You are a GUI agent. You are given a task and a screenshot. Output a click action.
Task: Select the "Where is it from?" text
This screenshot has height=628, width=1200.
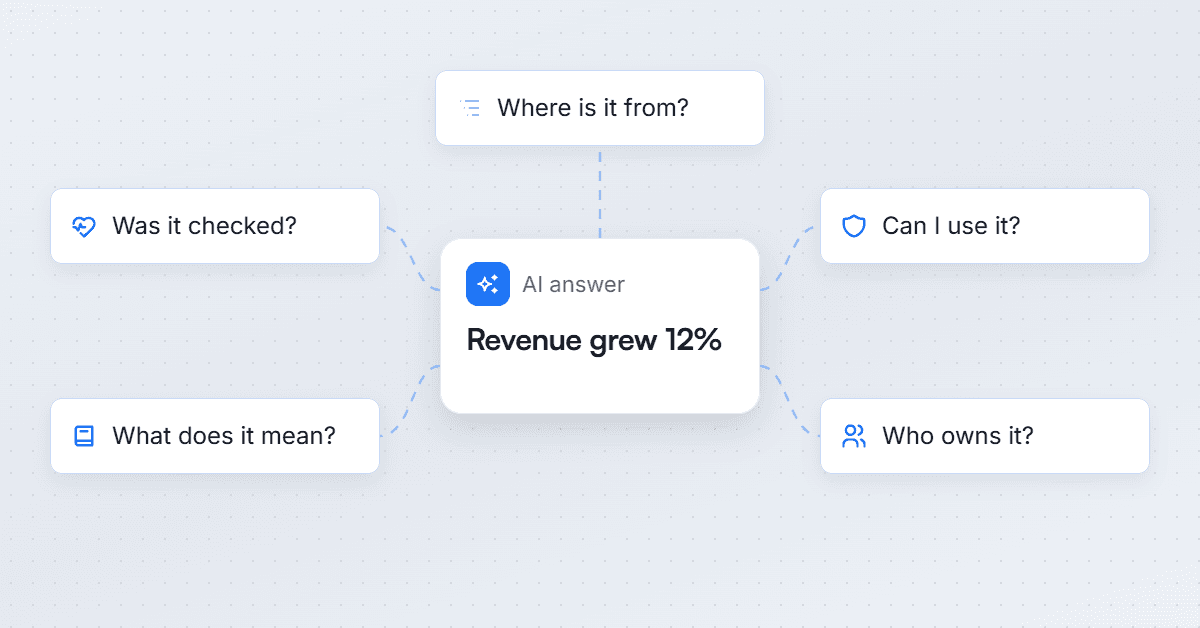(x=593, y=107)
